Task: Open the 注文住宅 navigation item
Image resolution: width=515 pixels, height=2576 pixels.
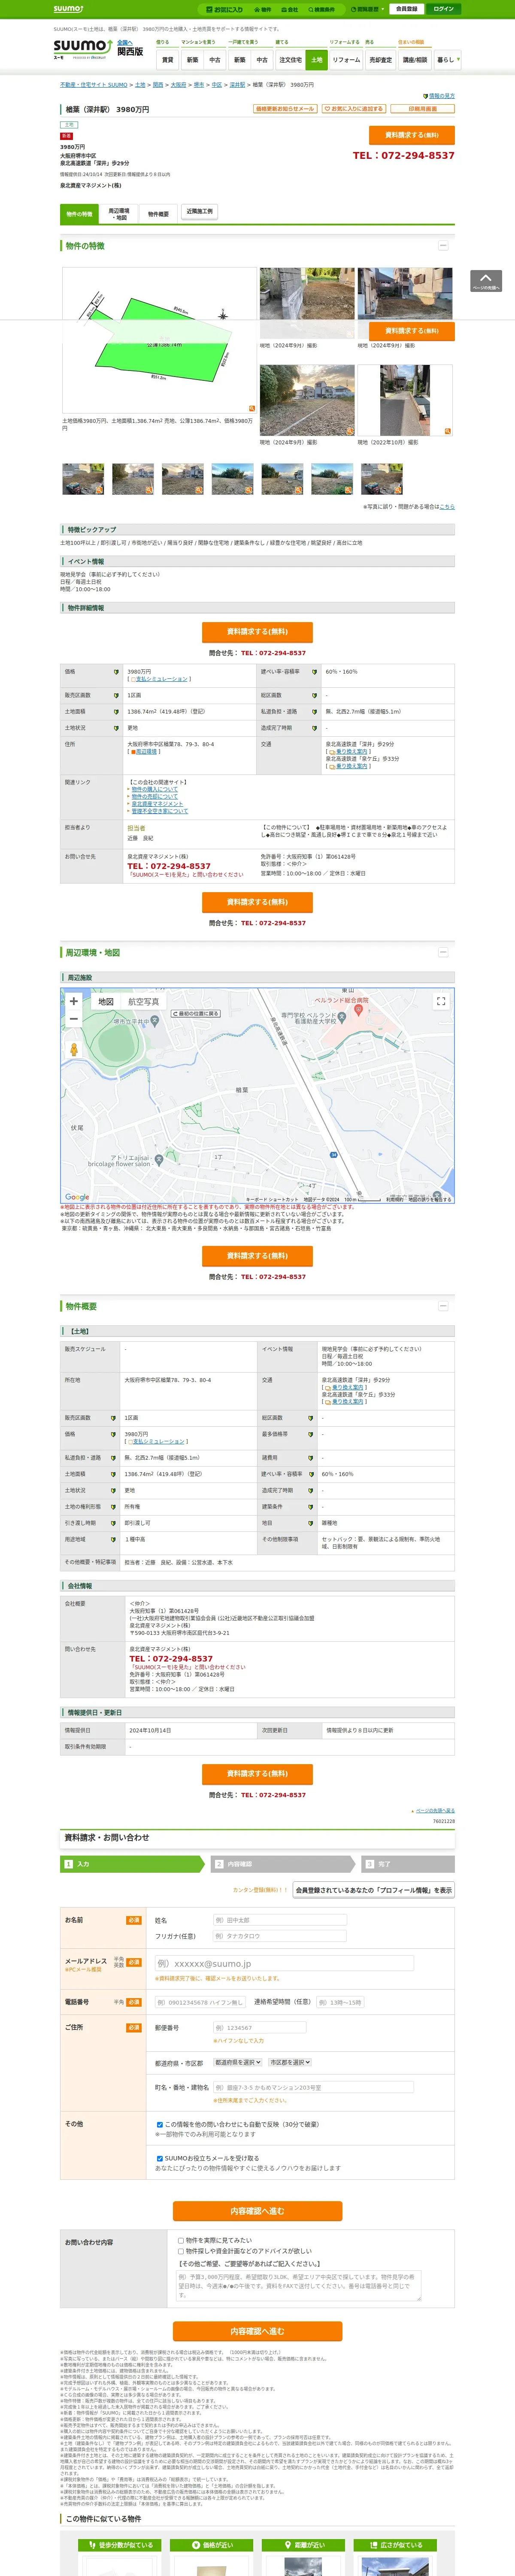Action: pos(290,60)
